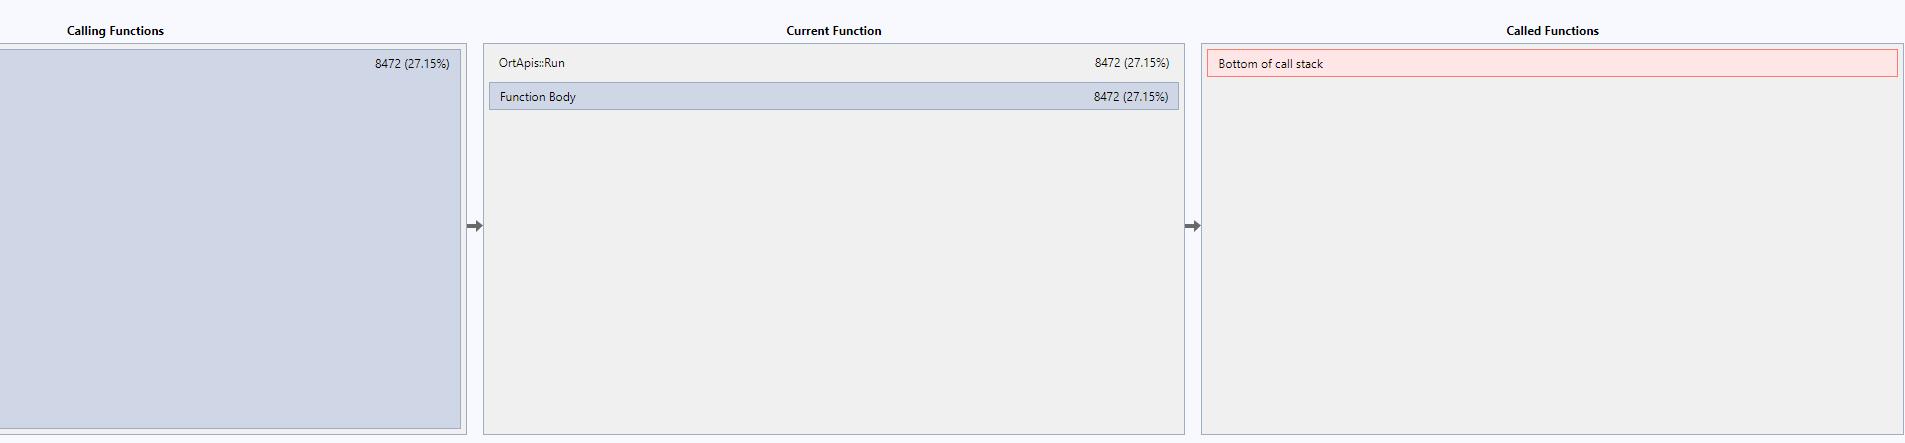Click the 'OrtApis::Run' name text
The width and height of the screenshot is (1905, 443).
[532, 63]
